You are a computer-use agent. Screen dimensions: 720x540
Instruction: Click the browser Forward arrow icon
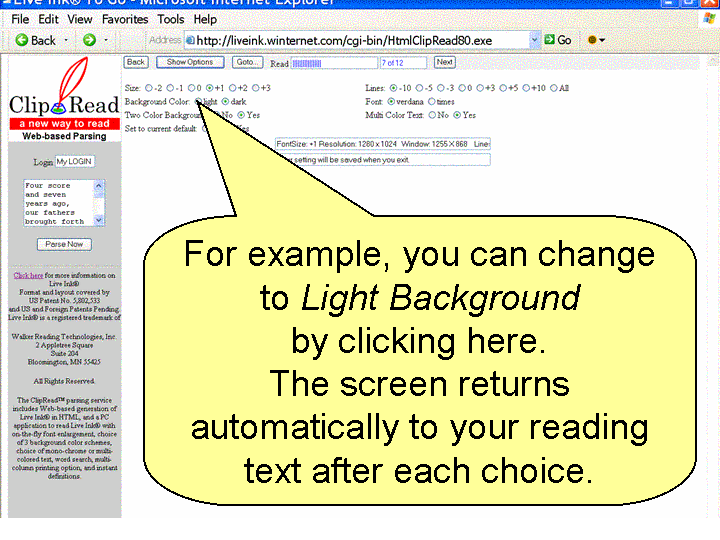89,40
